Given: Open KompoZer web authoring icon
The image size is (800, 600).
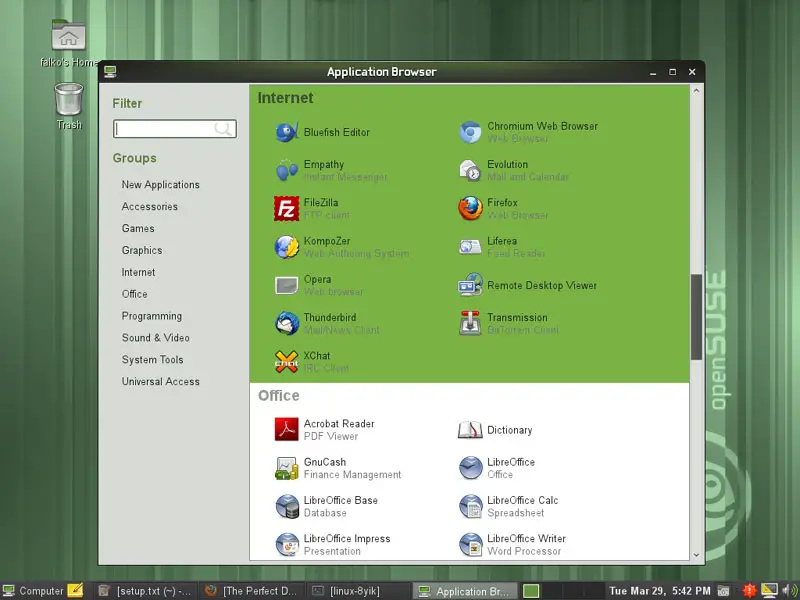Looking at the screenshot, I should (x=287, y=247).
